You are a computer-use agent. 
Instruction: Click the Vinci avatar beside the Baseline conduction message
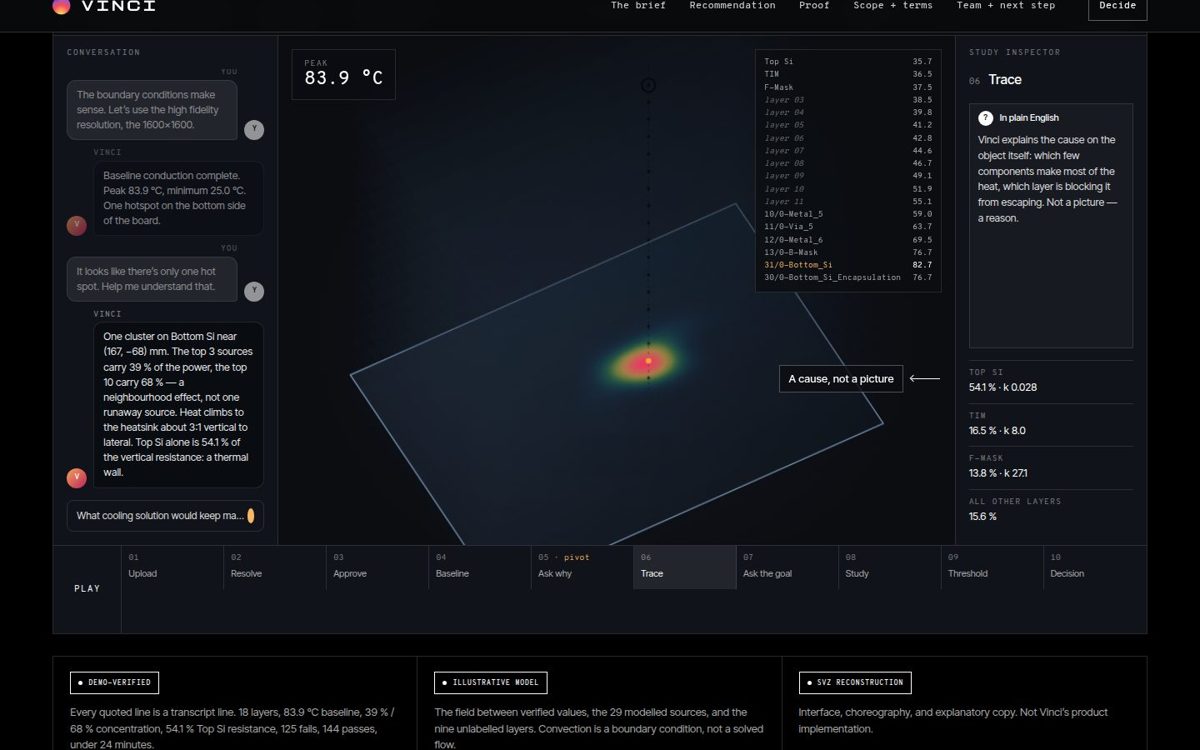(76, 226)
